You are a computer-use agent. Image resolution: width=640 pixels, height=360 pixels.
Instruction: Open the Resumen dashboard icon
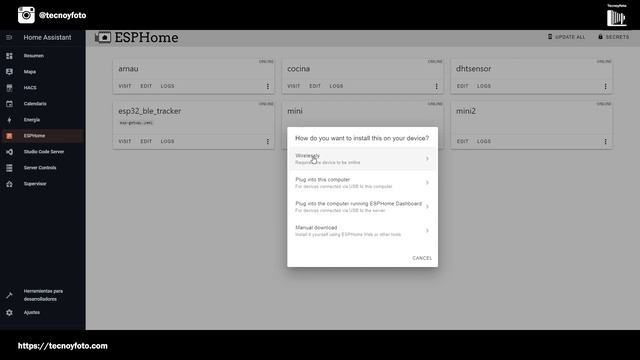tap(9, 56)
